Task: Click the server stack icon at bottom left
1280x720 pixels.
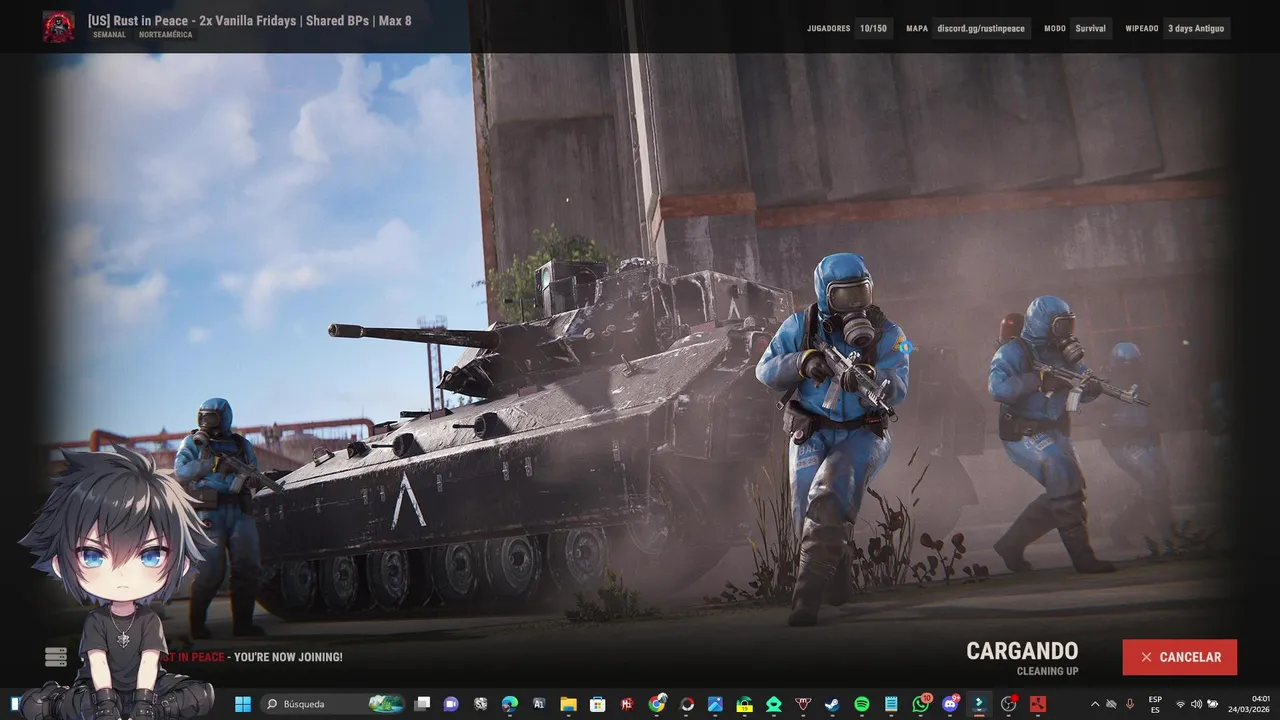Action: [x=56, y=657]
